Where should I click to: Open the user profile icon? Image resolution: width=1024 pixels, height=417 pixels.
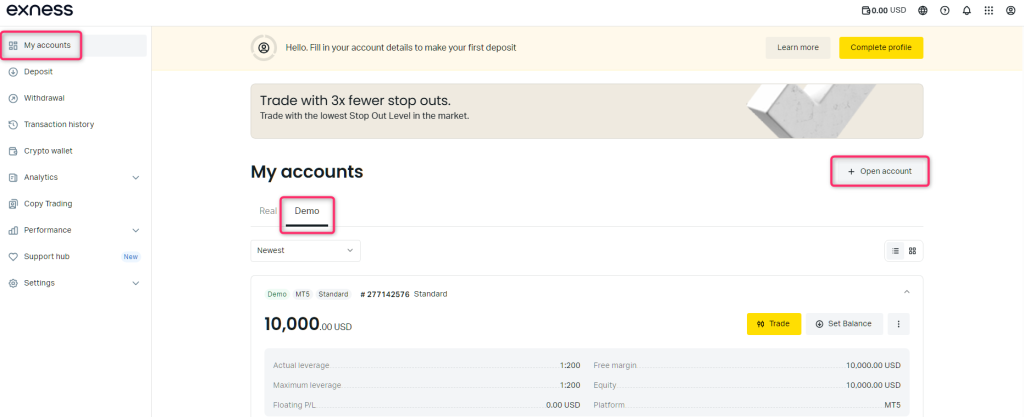pyautogui.click(x=1011, y=10)
